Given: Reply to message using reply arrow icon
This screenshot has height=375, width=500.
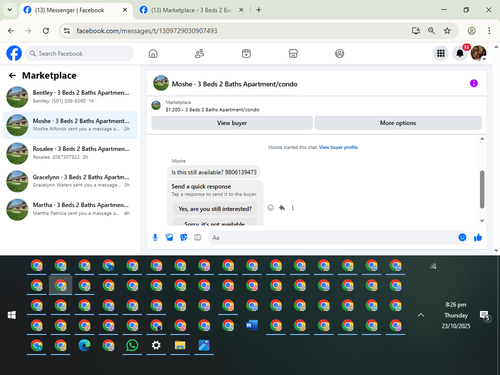Looking at the screenshot, I should [x=282, y=208].
